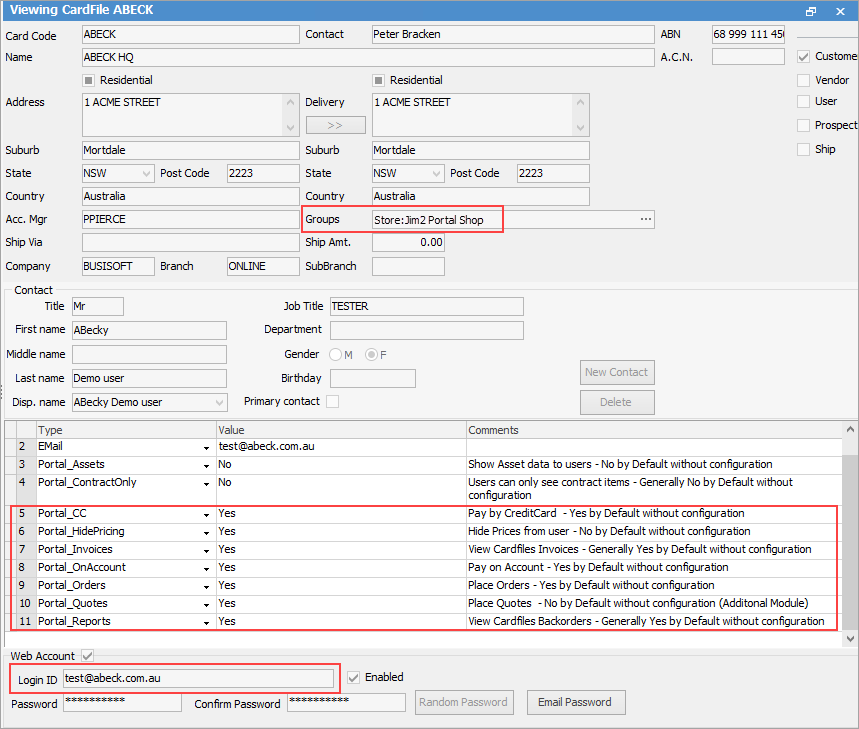
Task: Copy address to Delivery with >> button
Action: pyautogui.click(x=335, y=124)
